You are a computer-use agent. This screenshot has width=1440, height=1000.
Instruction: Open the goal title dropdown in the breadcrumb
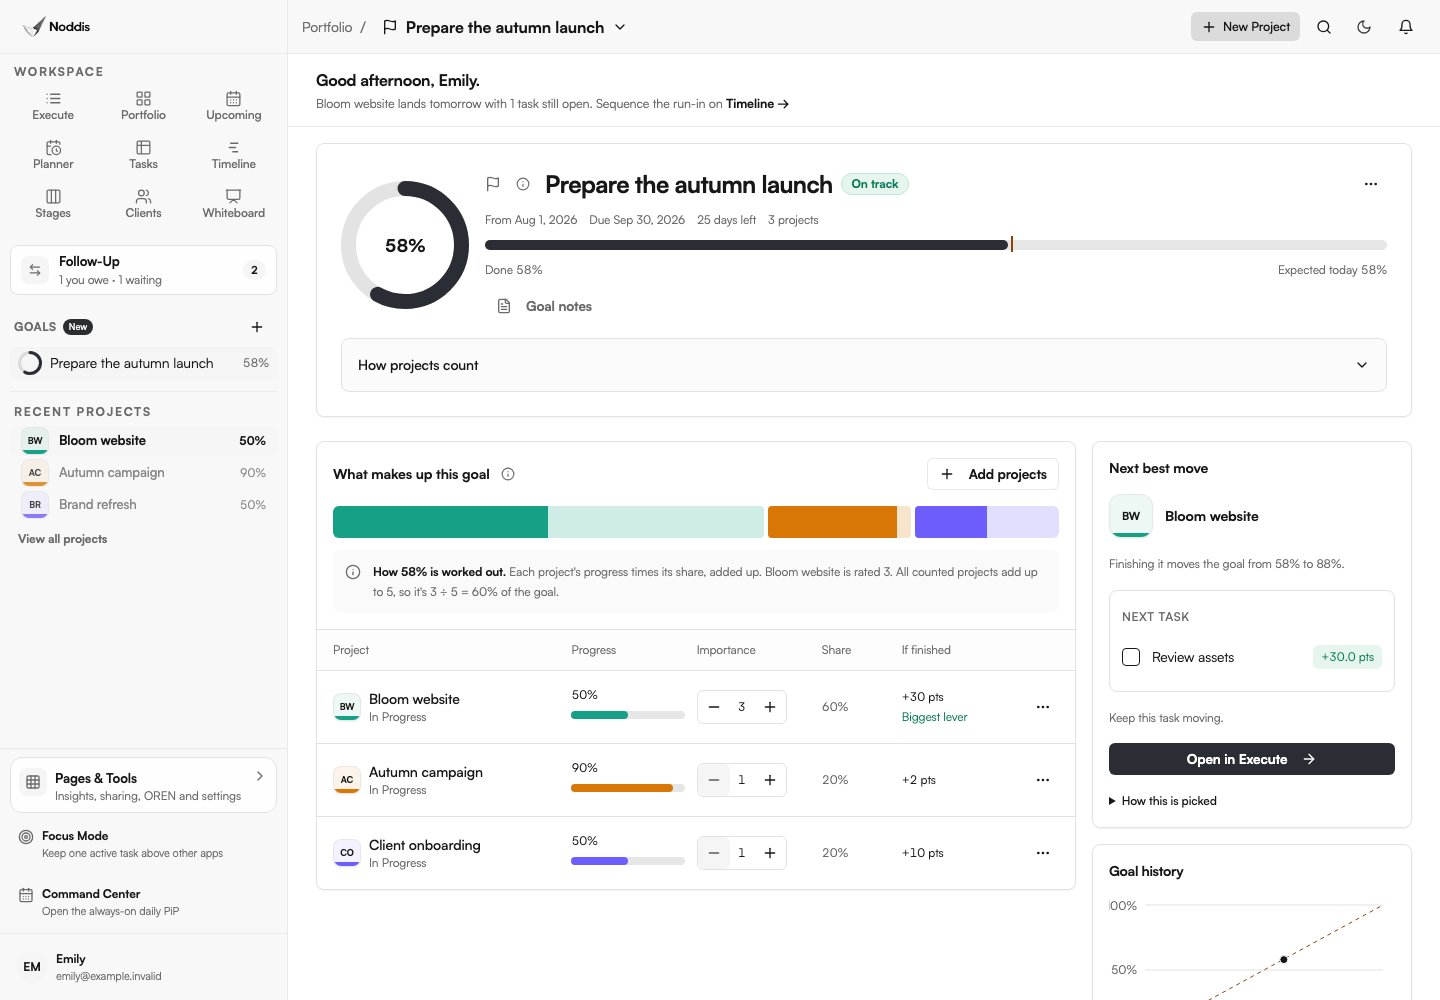pos(620,27)
